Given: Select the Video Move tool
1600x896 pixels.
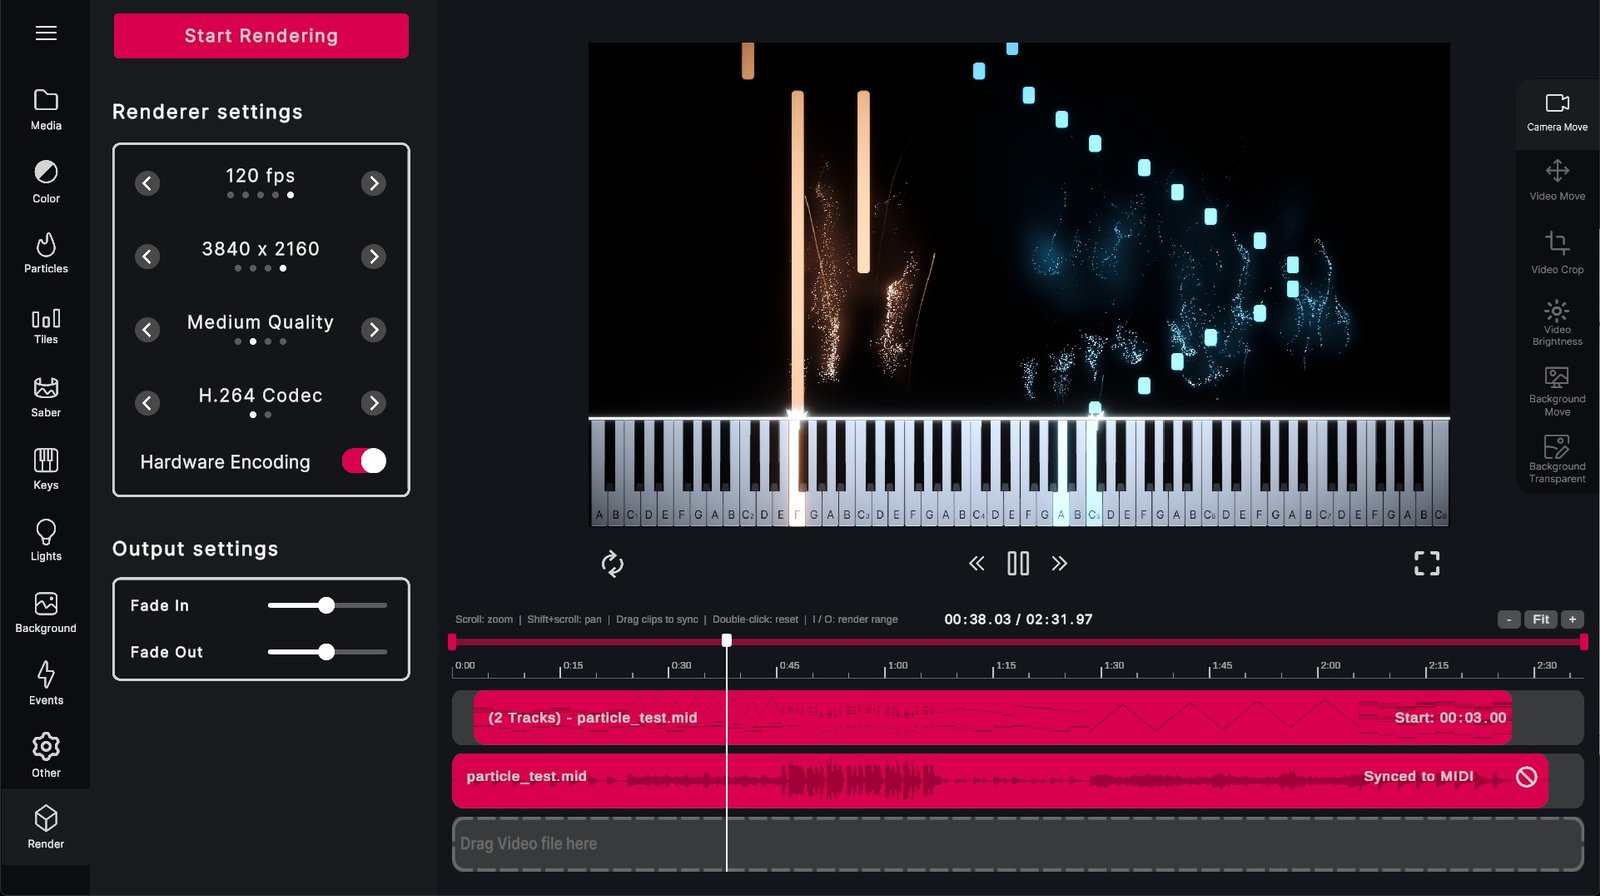Looking at the screenshot, I should pos(1557,181).
